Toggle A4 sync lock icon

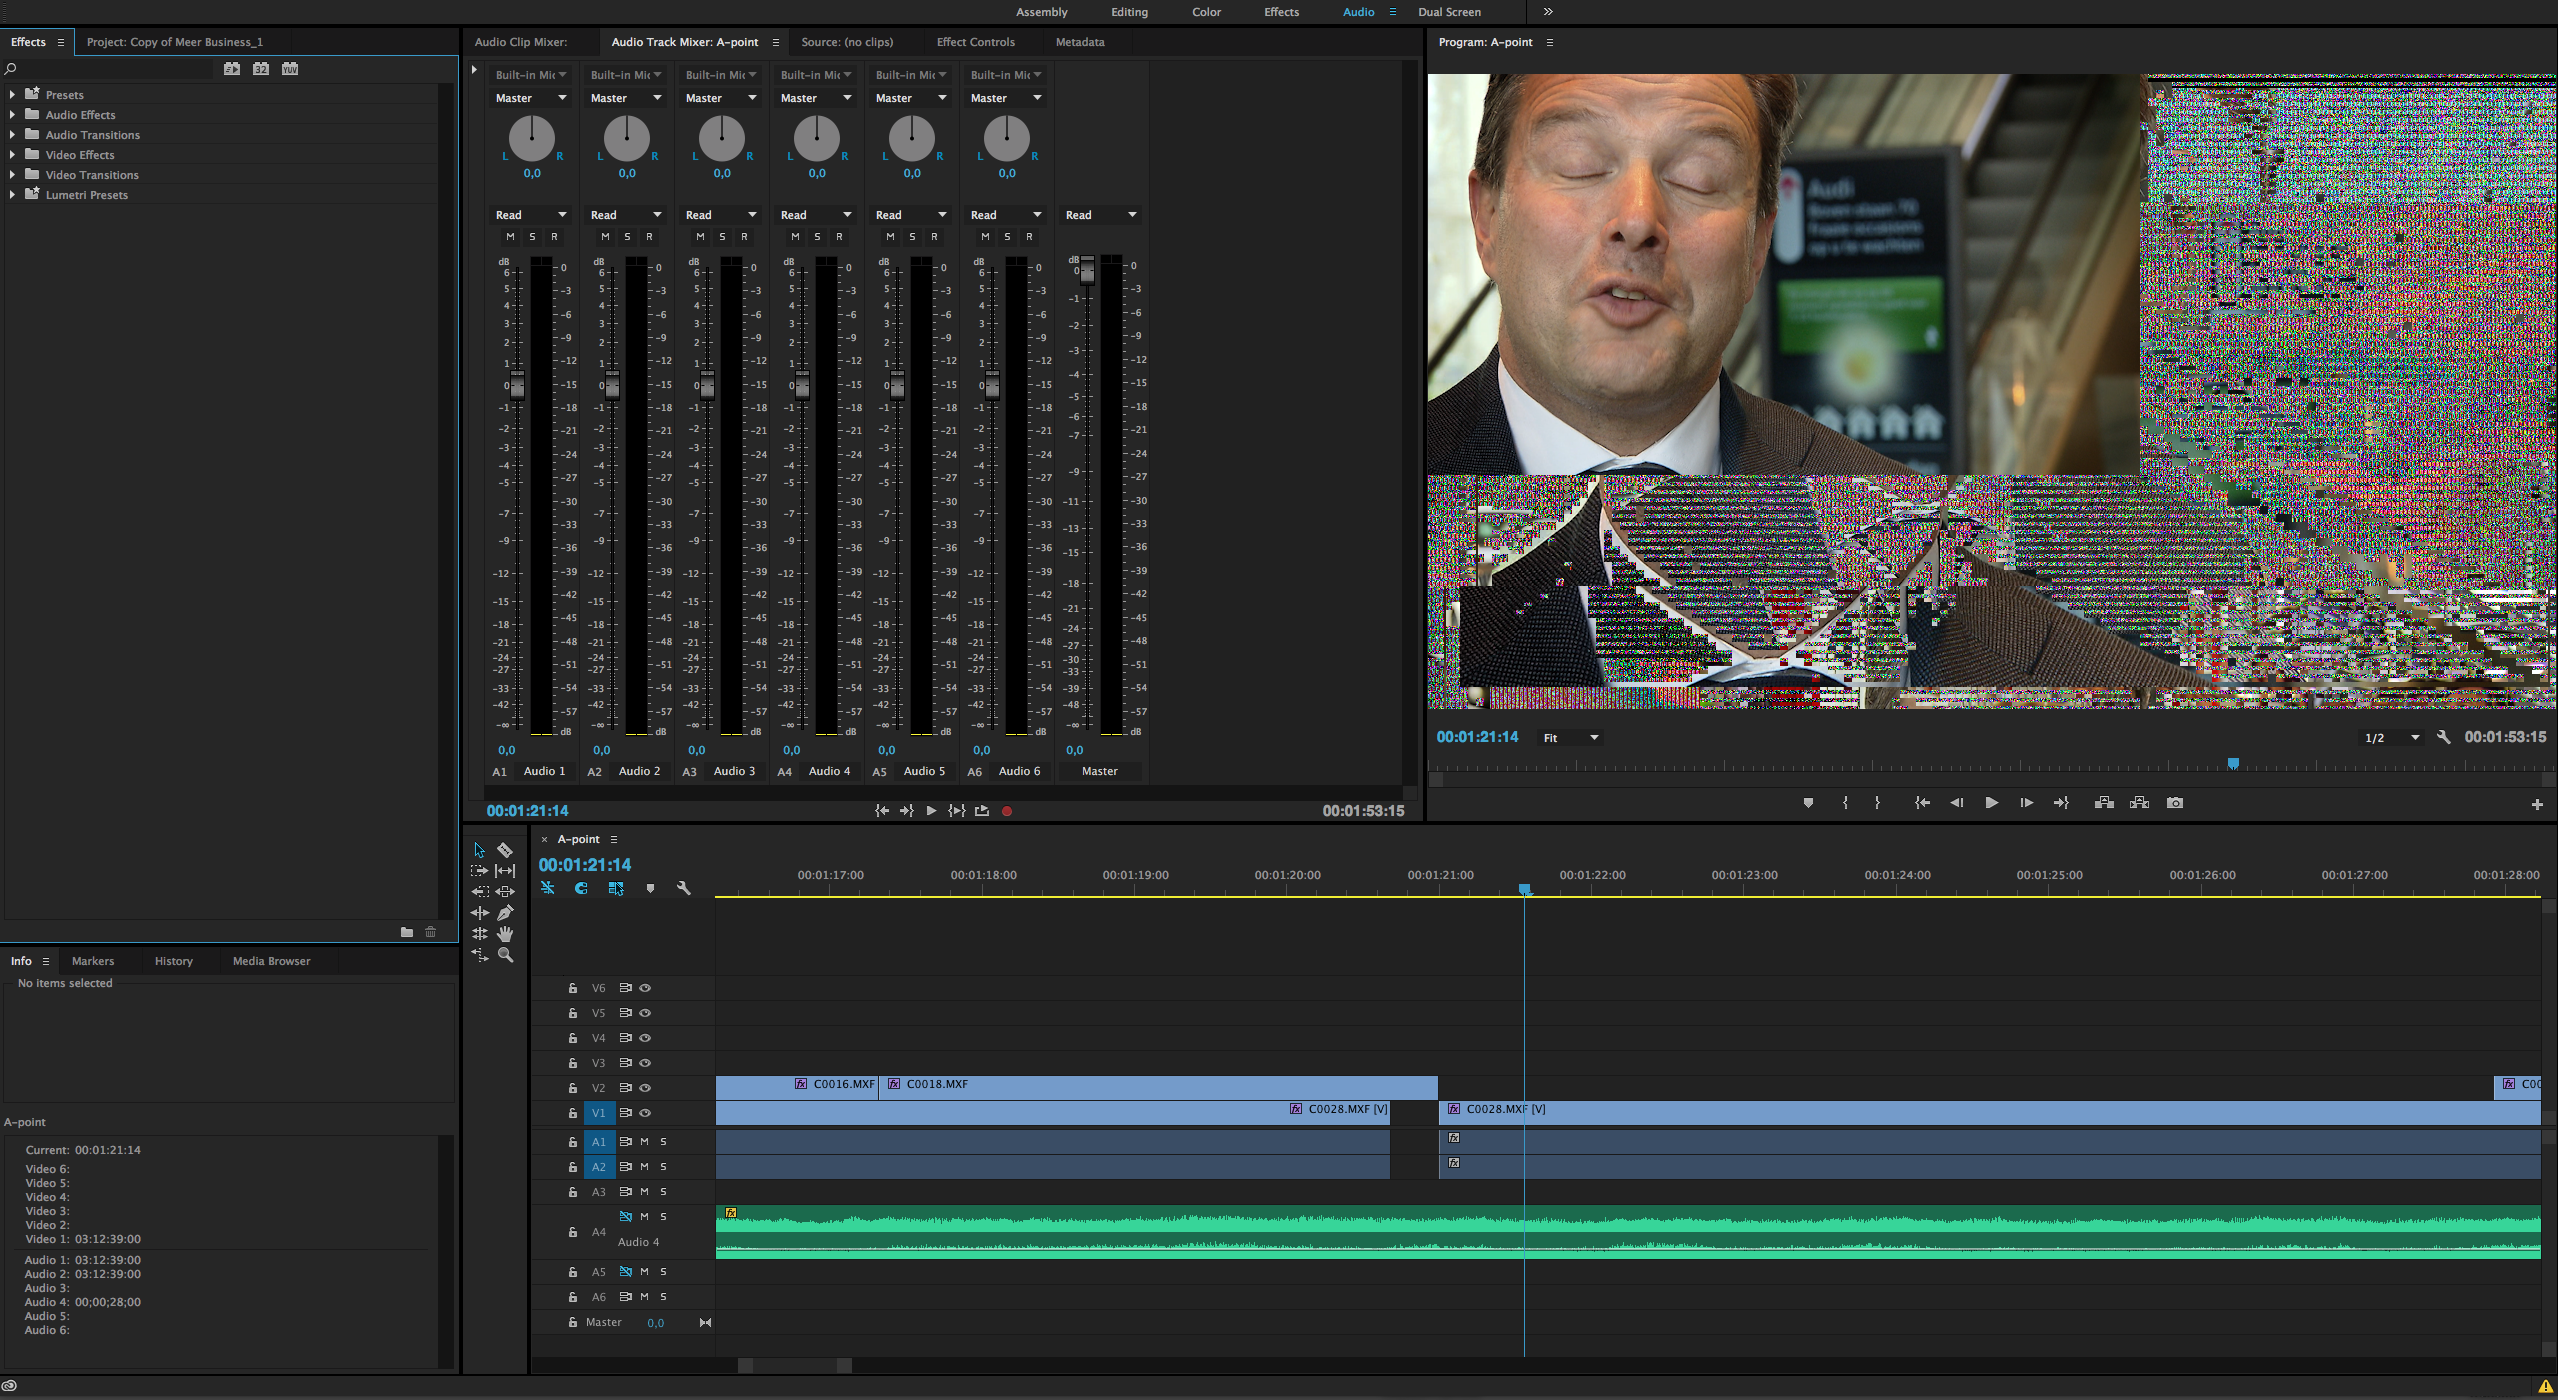click(x=625, y=1217)
